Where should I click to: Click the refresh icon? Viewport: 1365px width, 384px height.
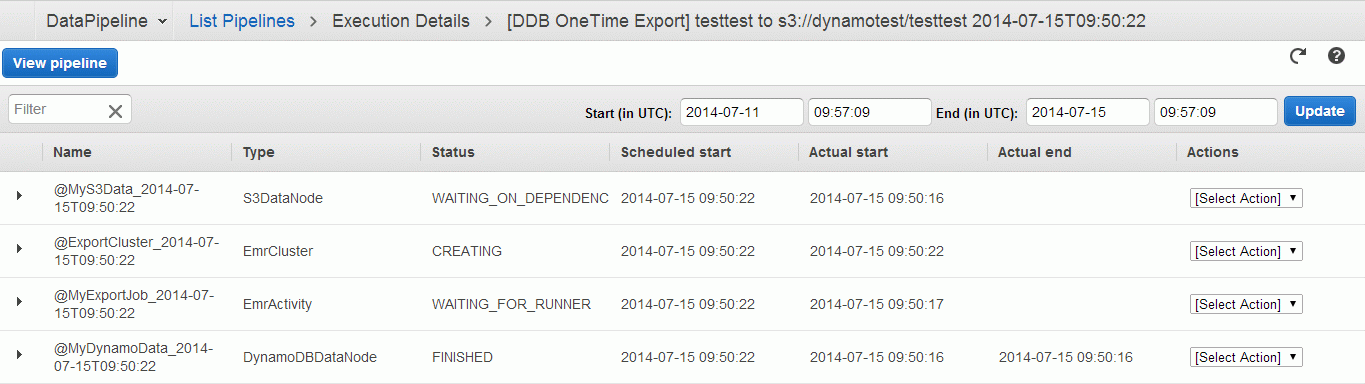click(1298, 56)
